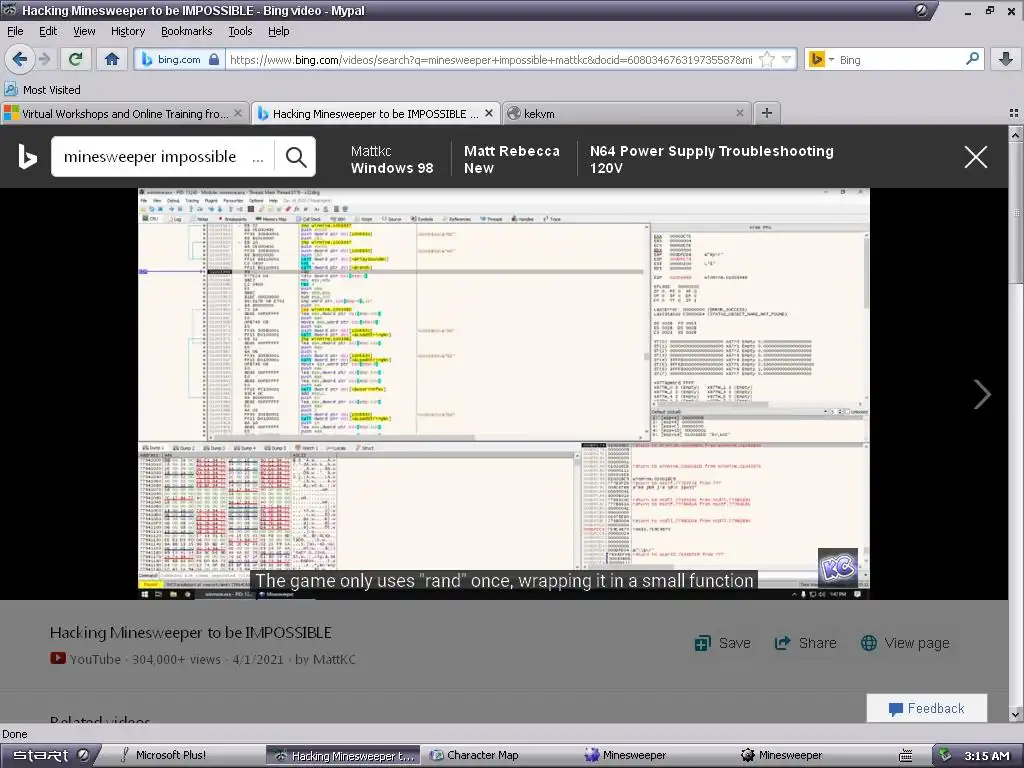Go back with the browser back arrow

click(x=19, y=59)
